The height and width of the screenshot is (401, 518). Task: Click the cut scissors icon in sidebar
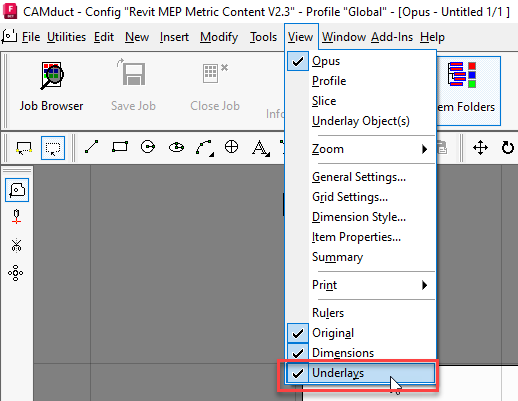point(16,245)
